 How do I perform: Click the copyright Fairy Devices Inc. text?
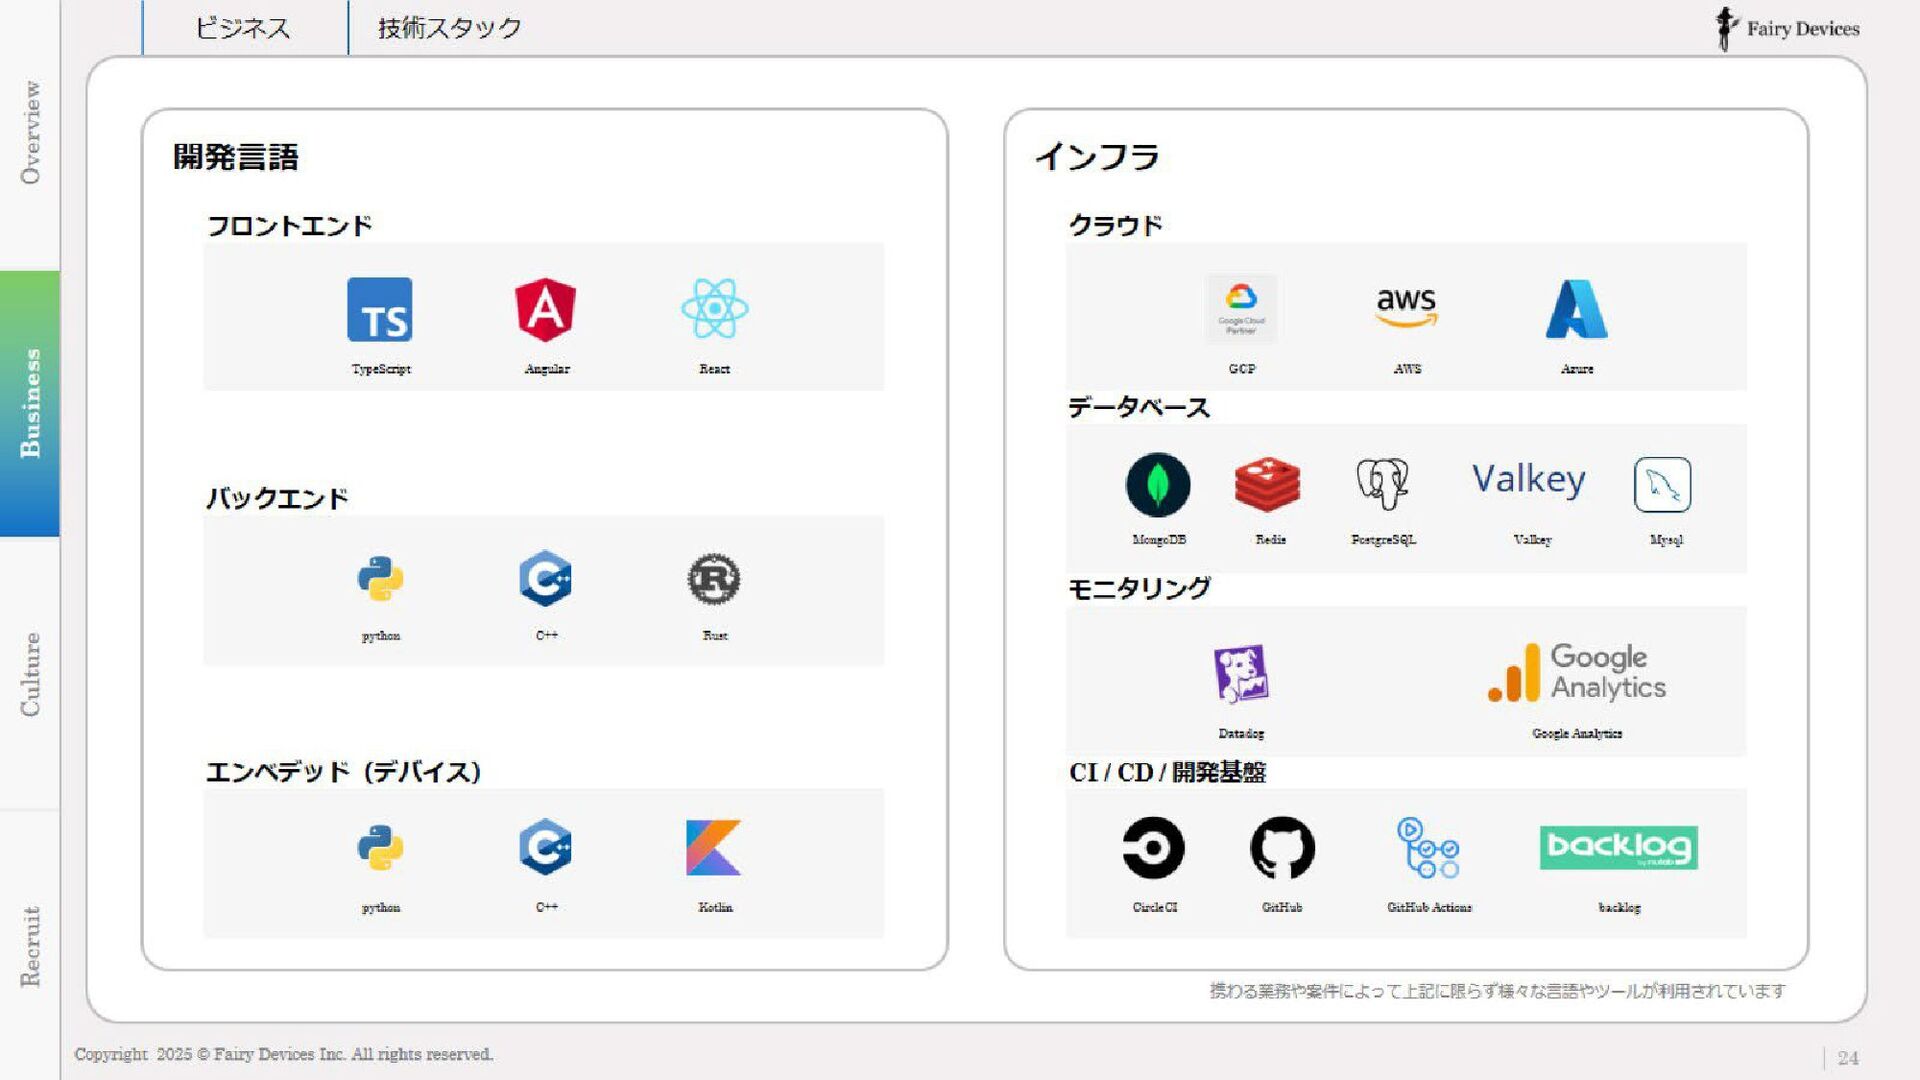coord(284,1054)
